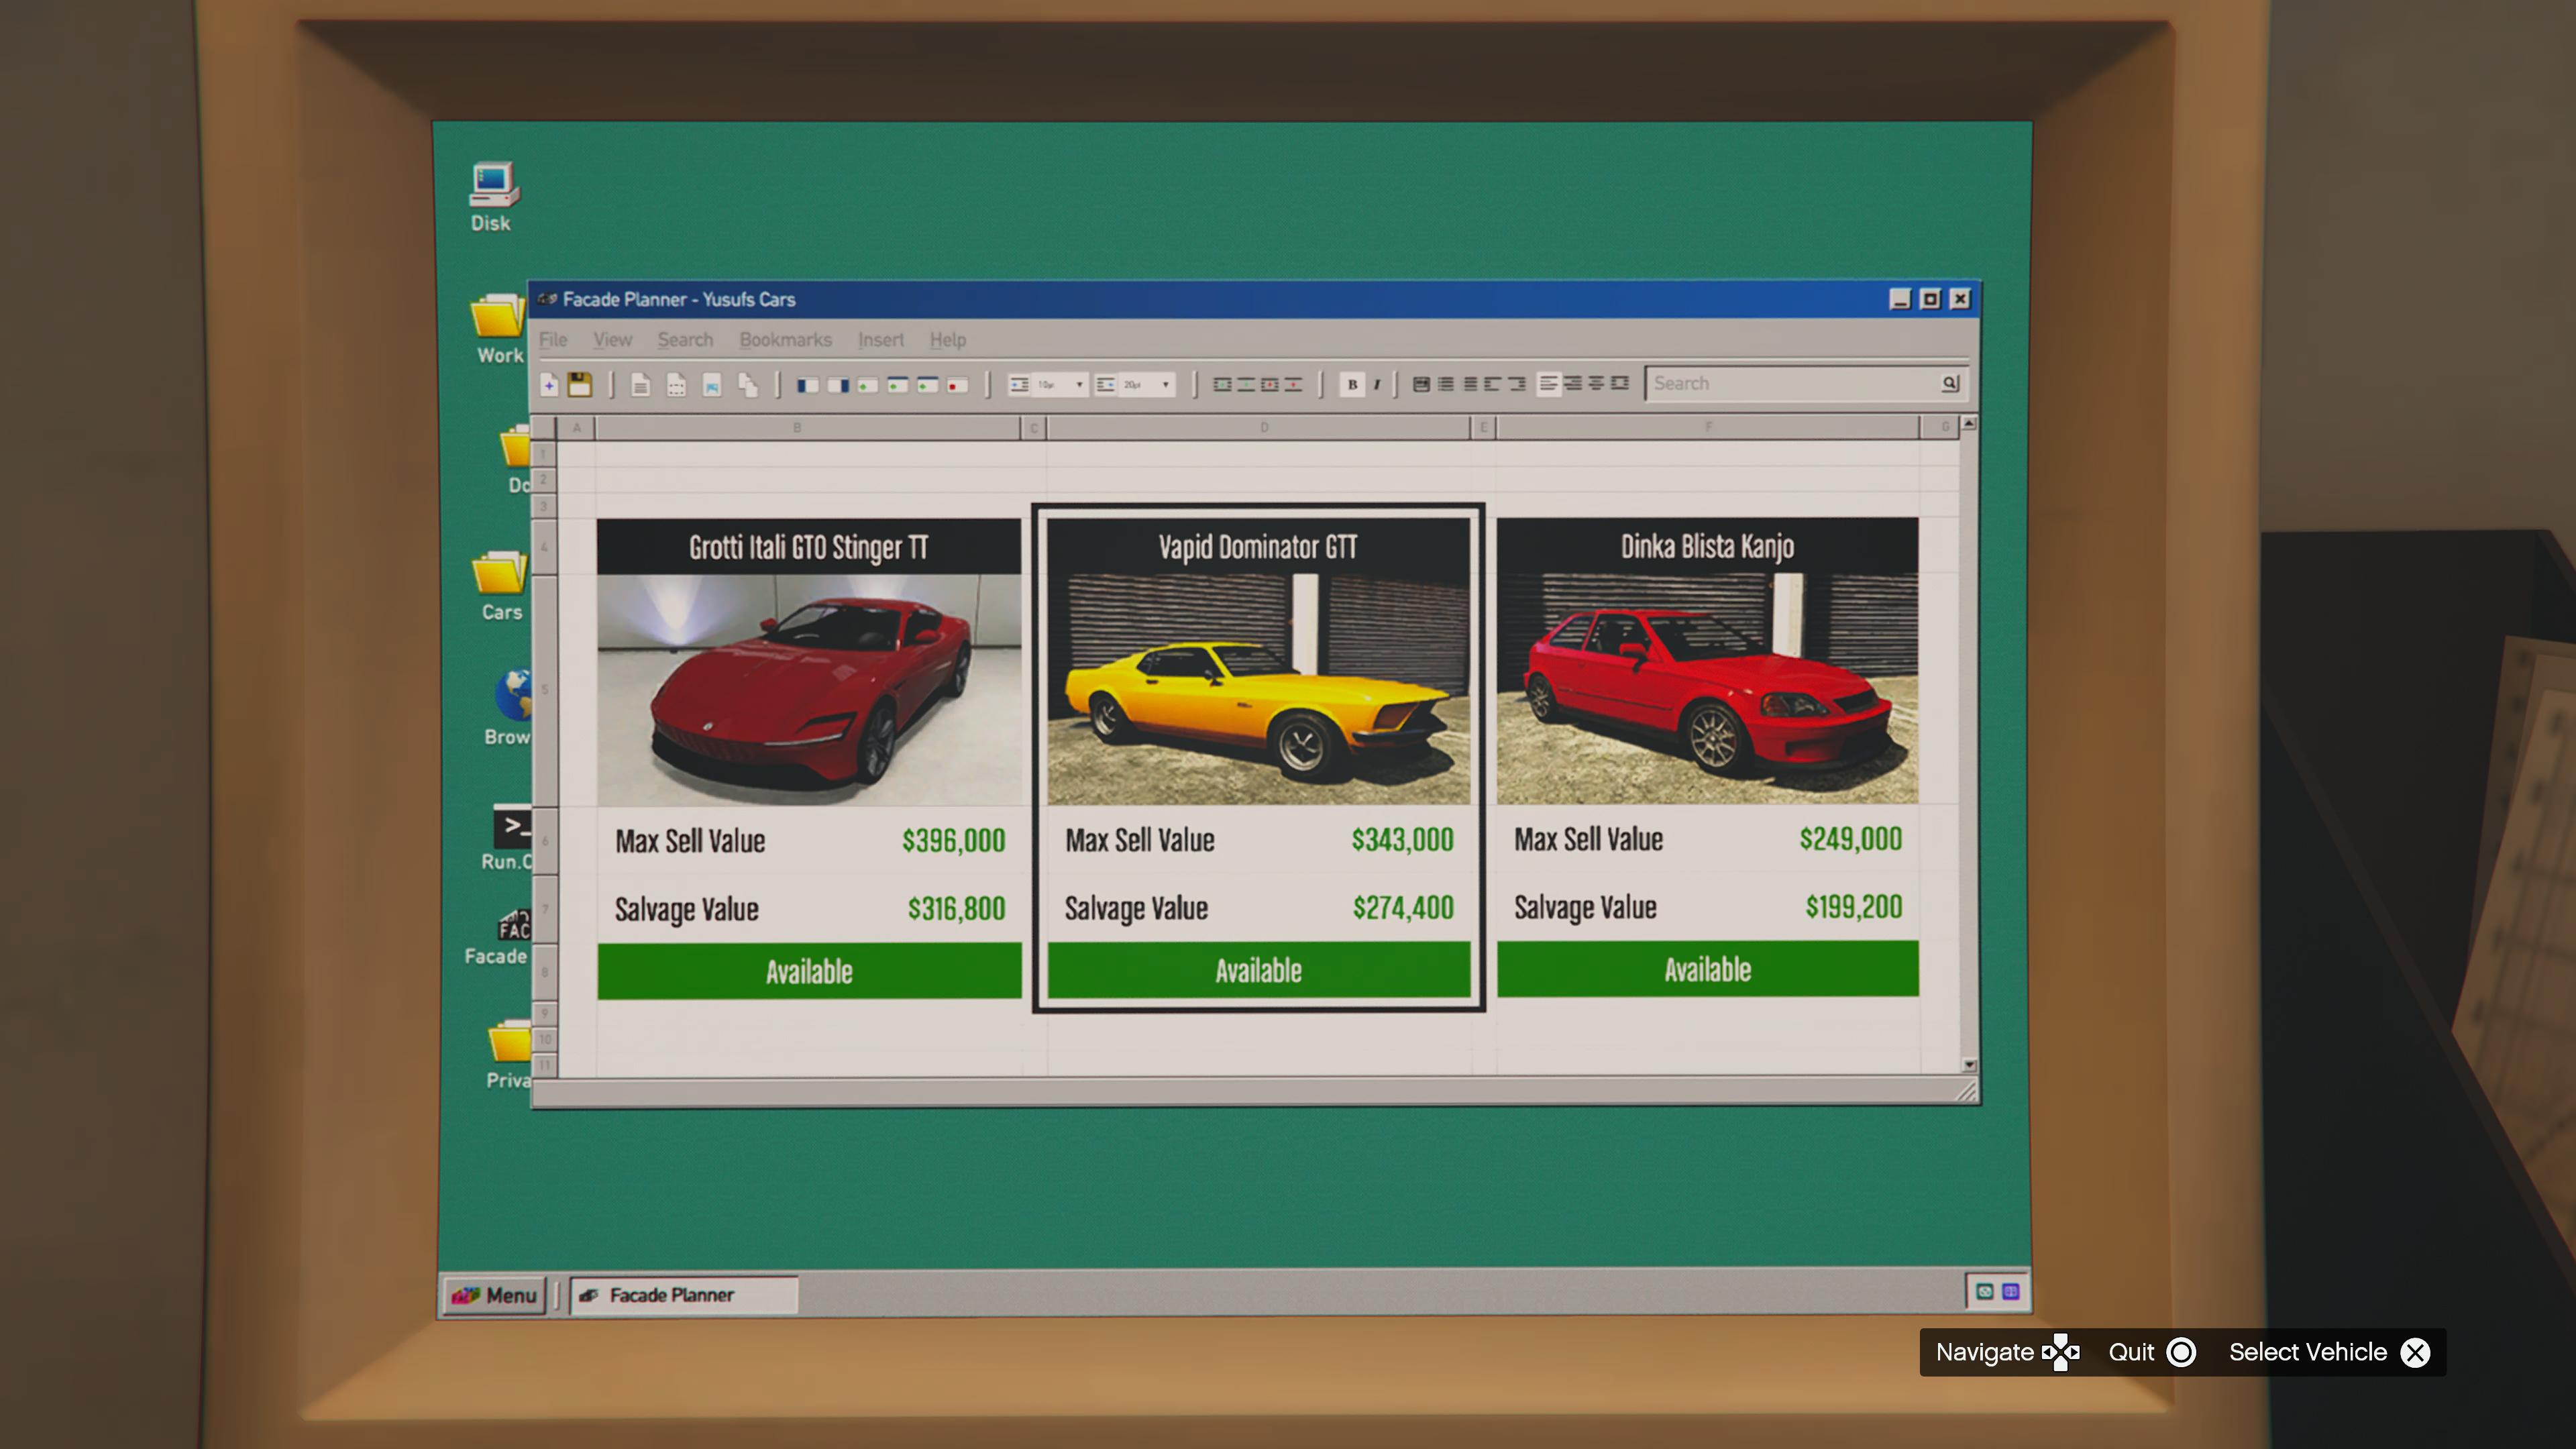Open the Bookmarks menu

pyautogui.click(x=785, y=340)
